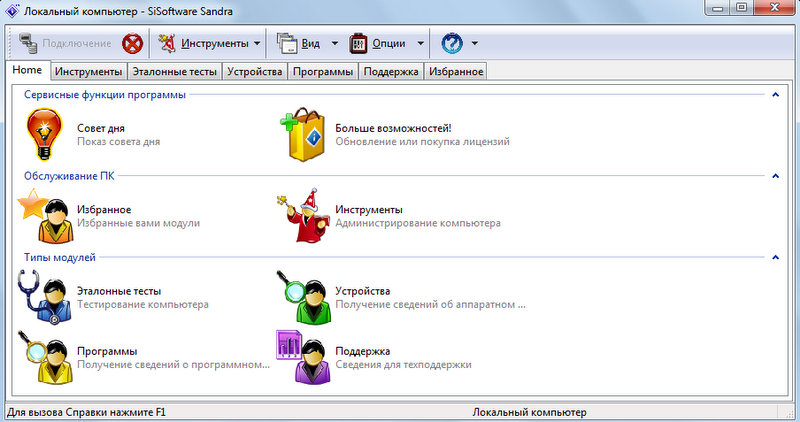Click the Типы модулей heading
This screenshot has width=800, height=422.
click(60, 257)
